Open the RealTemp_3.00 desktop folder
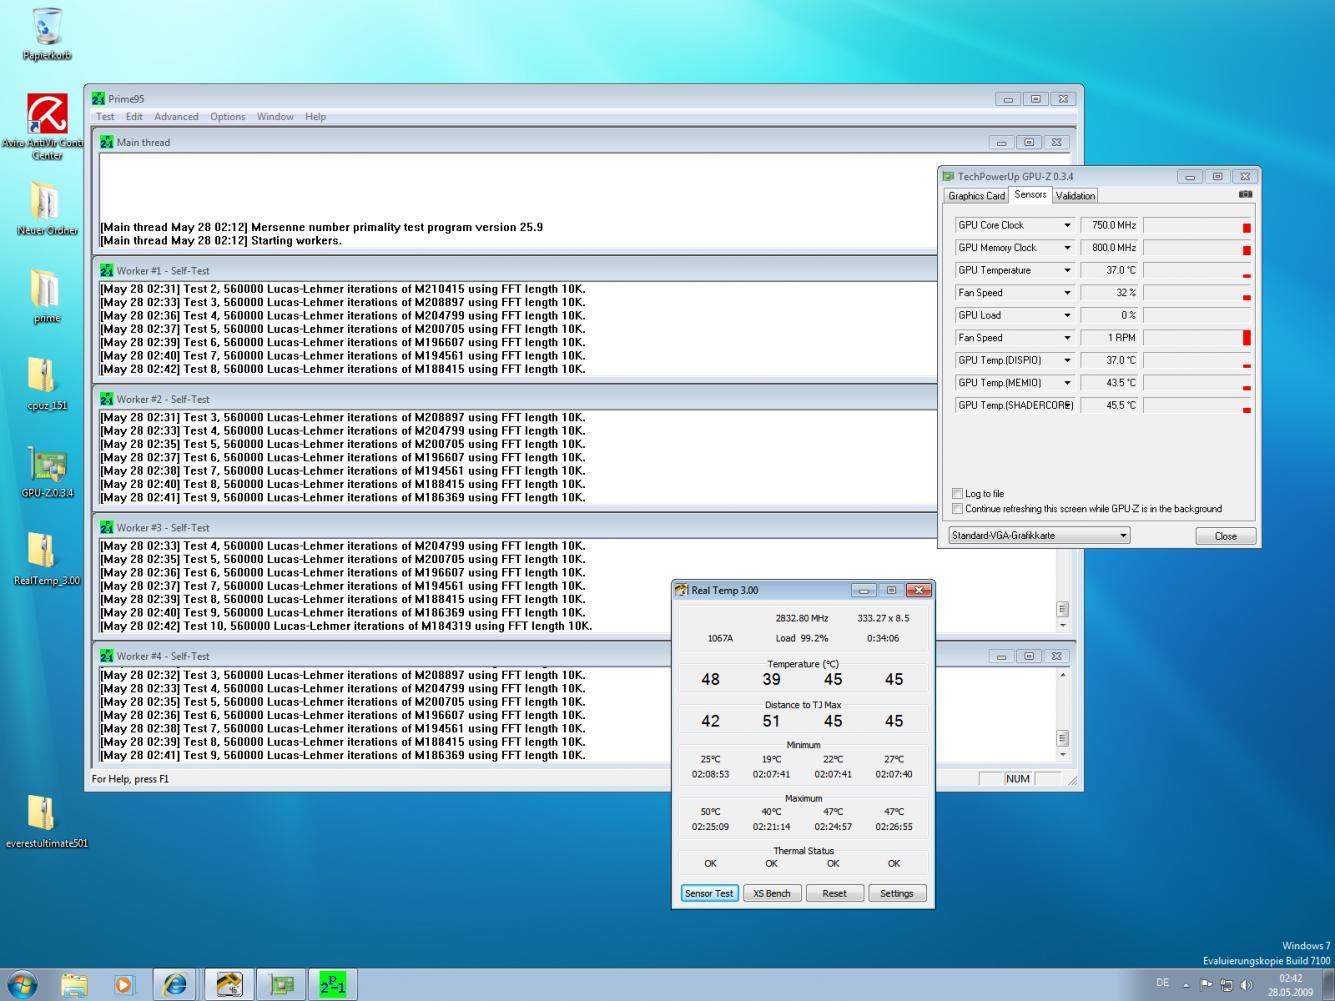The width and height of the screenshot is (1335, 1001). pos(46,552)
